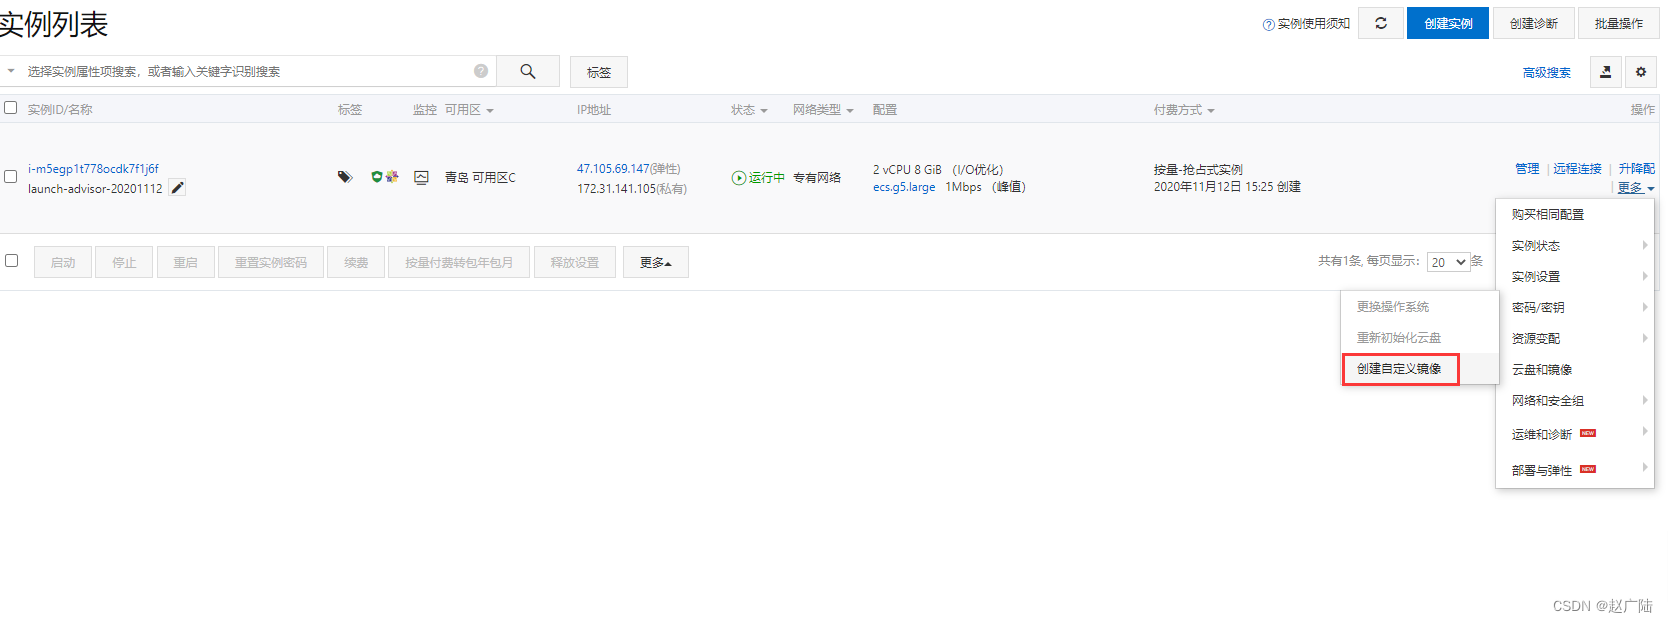The width and height of the screenshot is (1668, 623).
Task: Open the monitoring chart icon in the row
Action: 421,177
